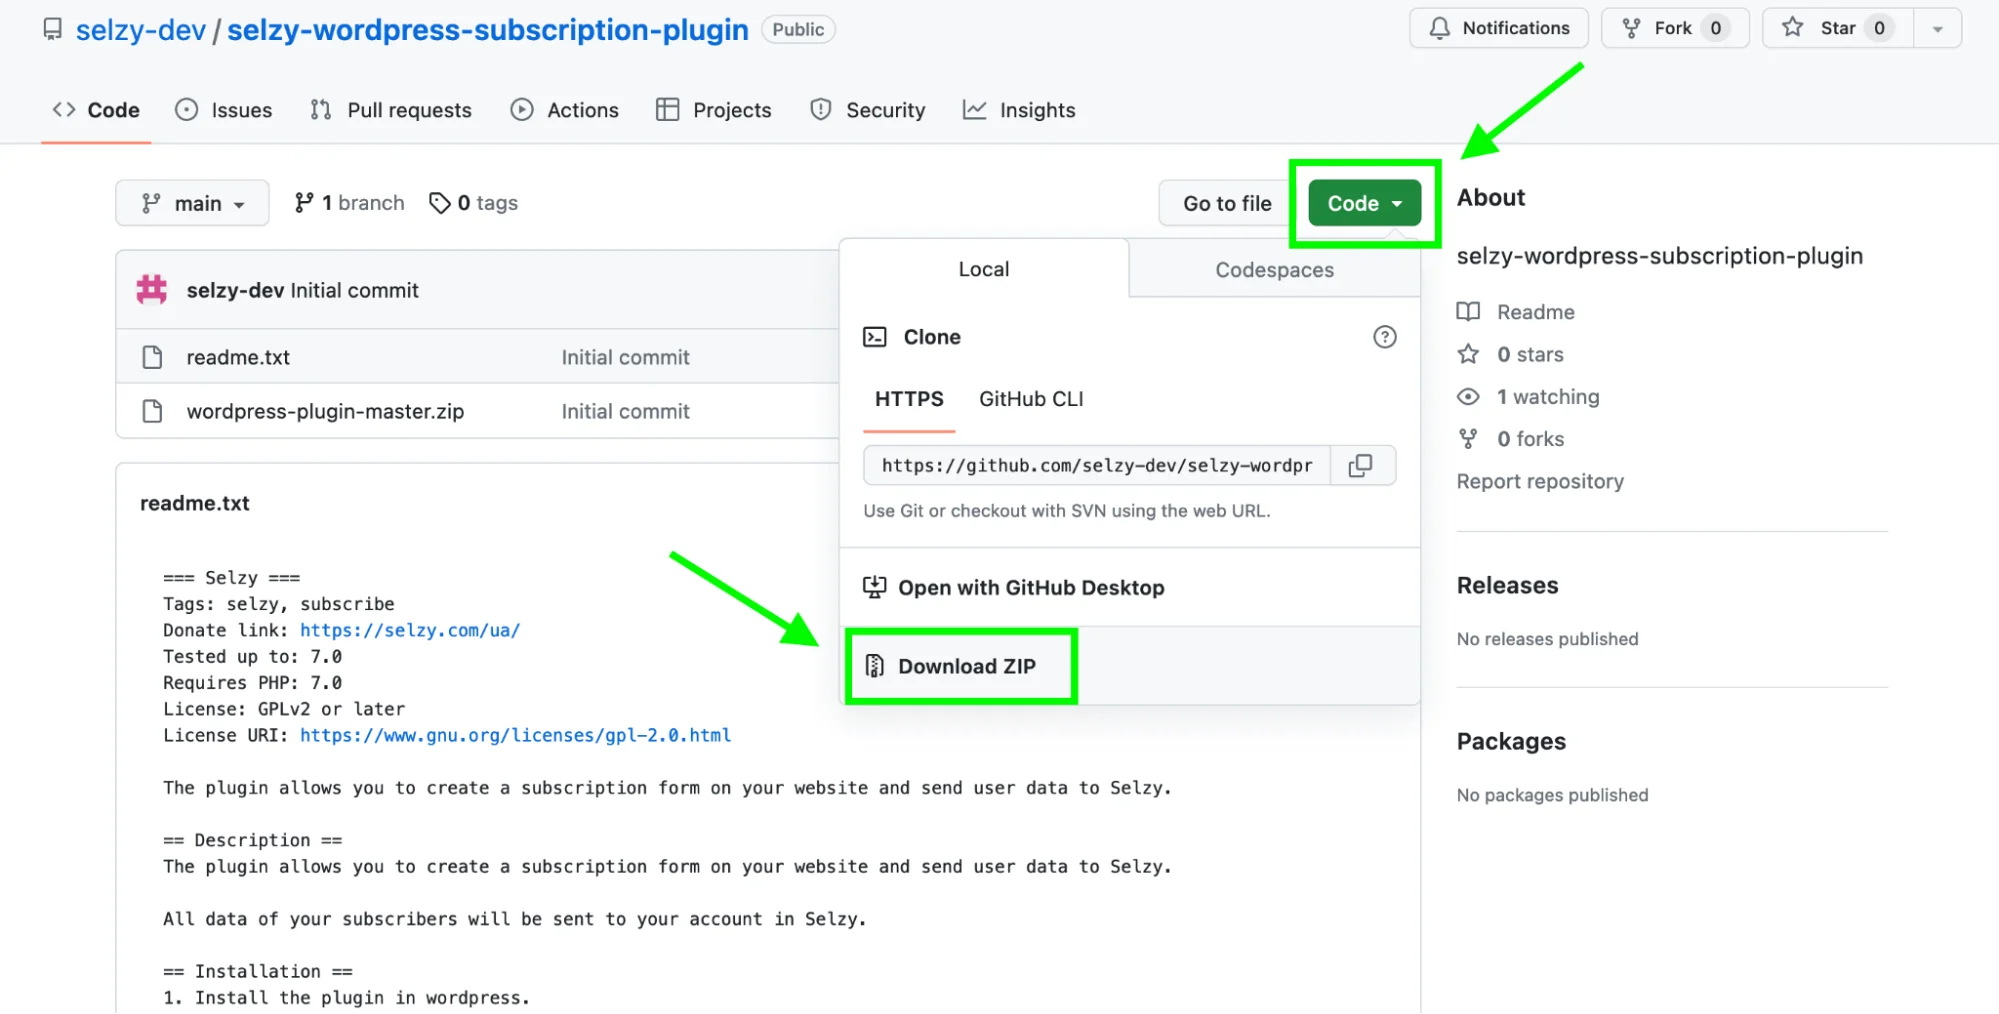Copy the HTTPS clone URL
1999x1014 pixels.
coord(1362,465)
